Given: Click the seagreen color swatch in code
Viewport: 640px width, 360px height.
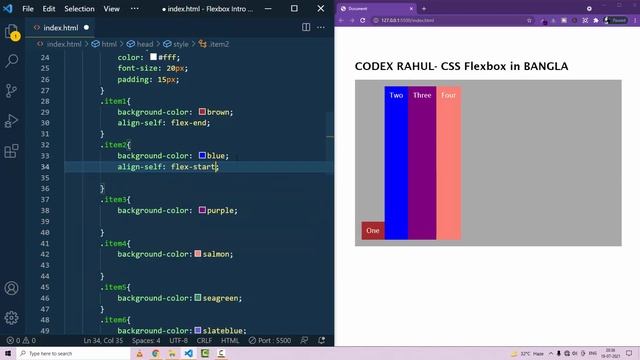Looking at the screenshot, I should pyautogui.click(x=198, y=297).
